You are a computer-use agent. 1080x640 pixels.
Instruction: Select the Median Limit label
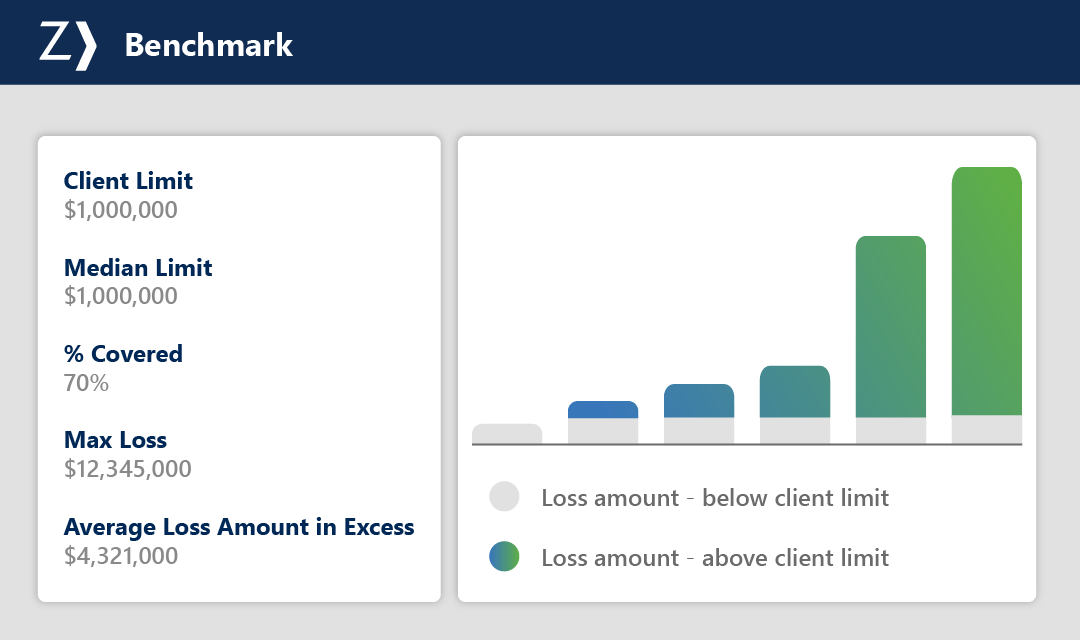[x=138, y=268]
